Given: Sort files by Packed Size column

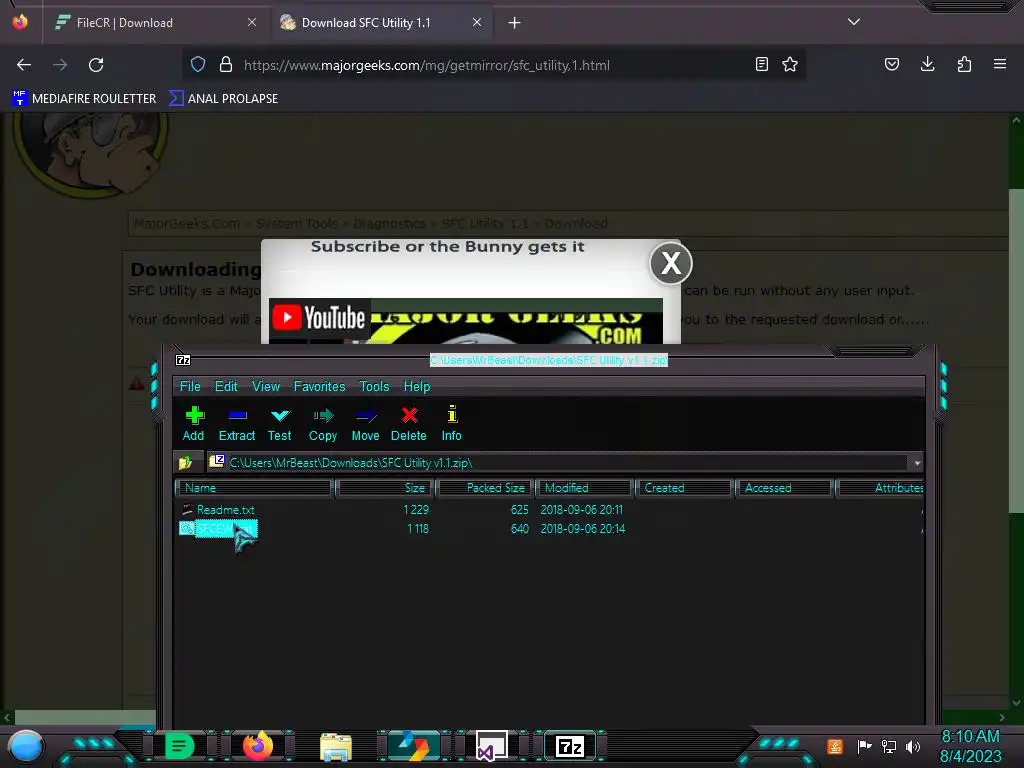Looking at the screenshot, I should point(485,488).
